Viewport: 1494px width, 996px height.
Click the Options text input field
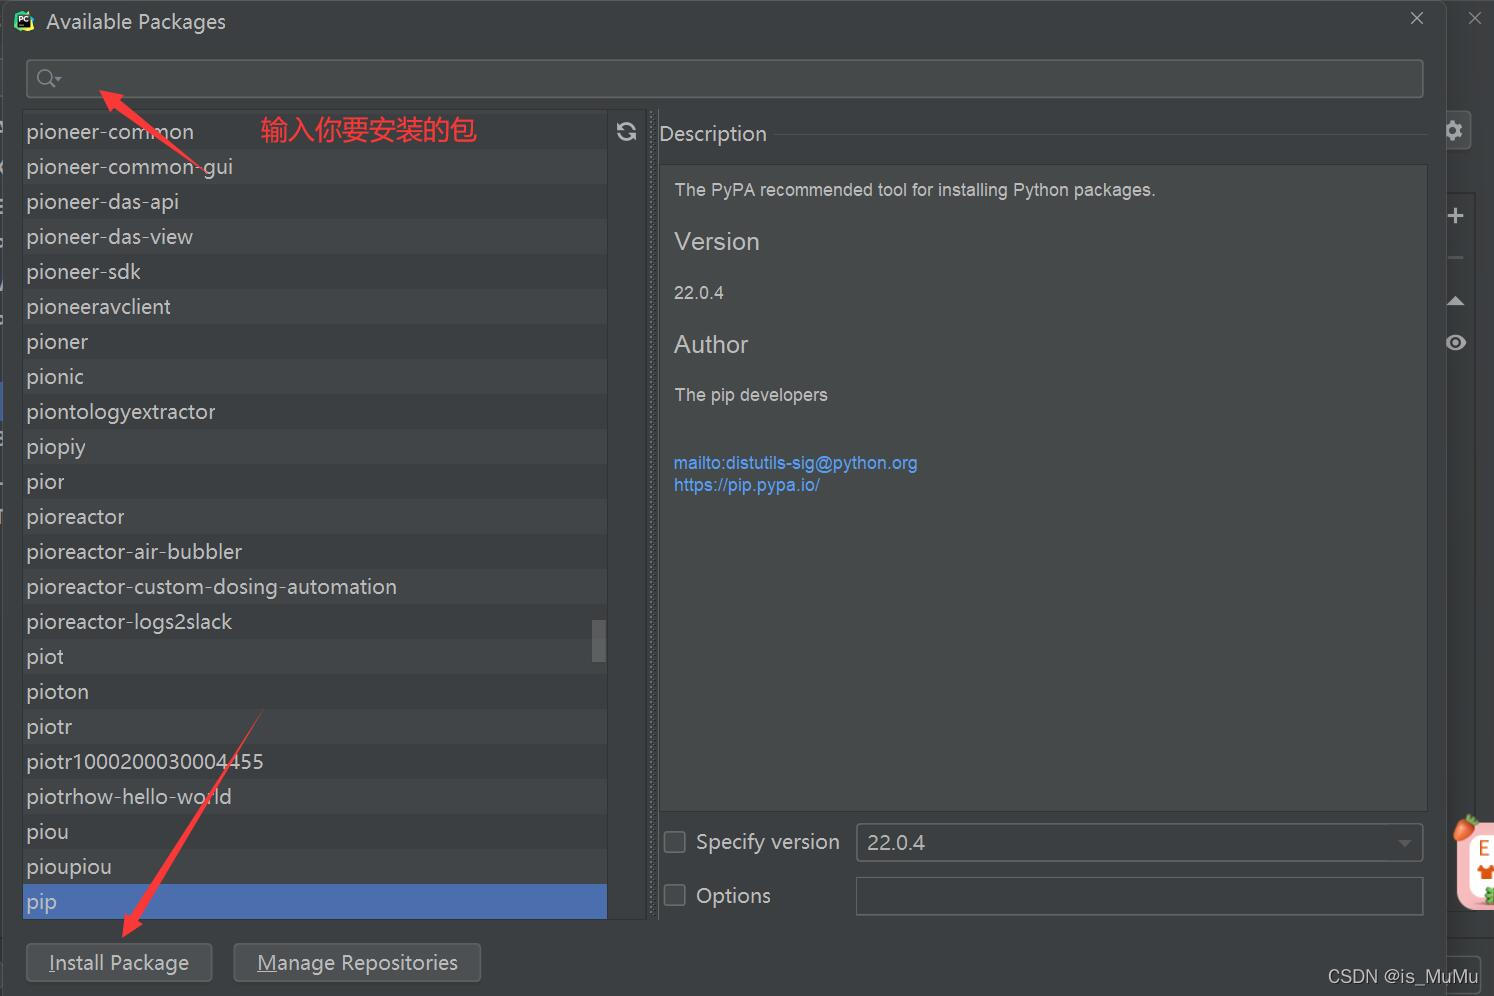point(1139,896)
